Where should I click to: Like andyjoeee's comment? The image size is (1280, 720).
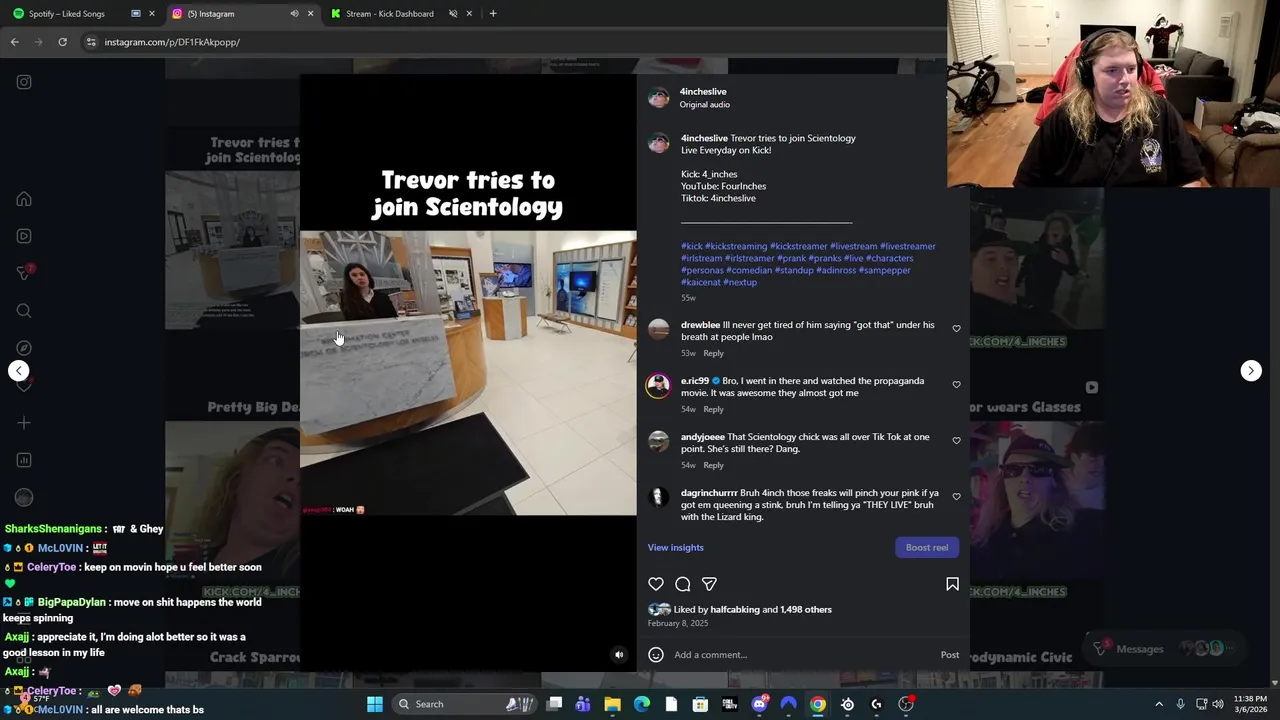pyautogui.click(x=956, y=441)
